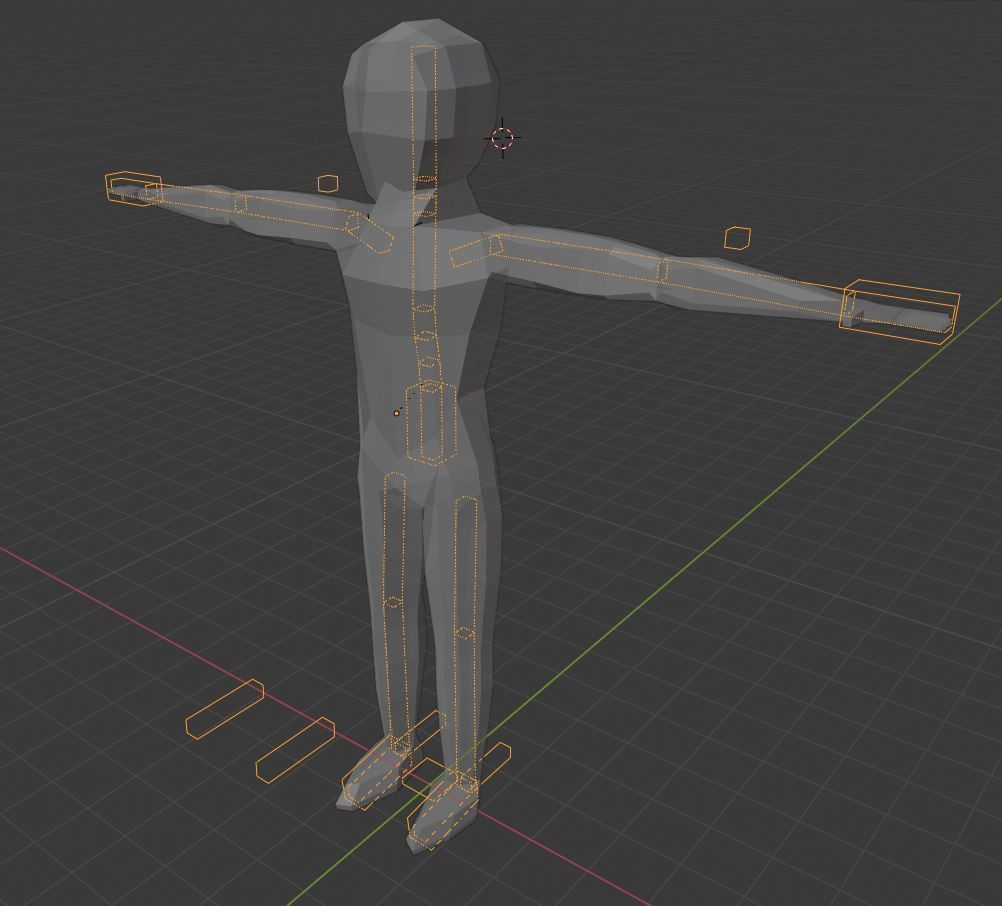This screenshot has height=906, width=1002.
Task: Select the forearm bone on screen-right arm
Action: tap(754, 288)
